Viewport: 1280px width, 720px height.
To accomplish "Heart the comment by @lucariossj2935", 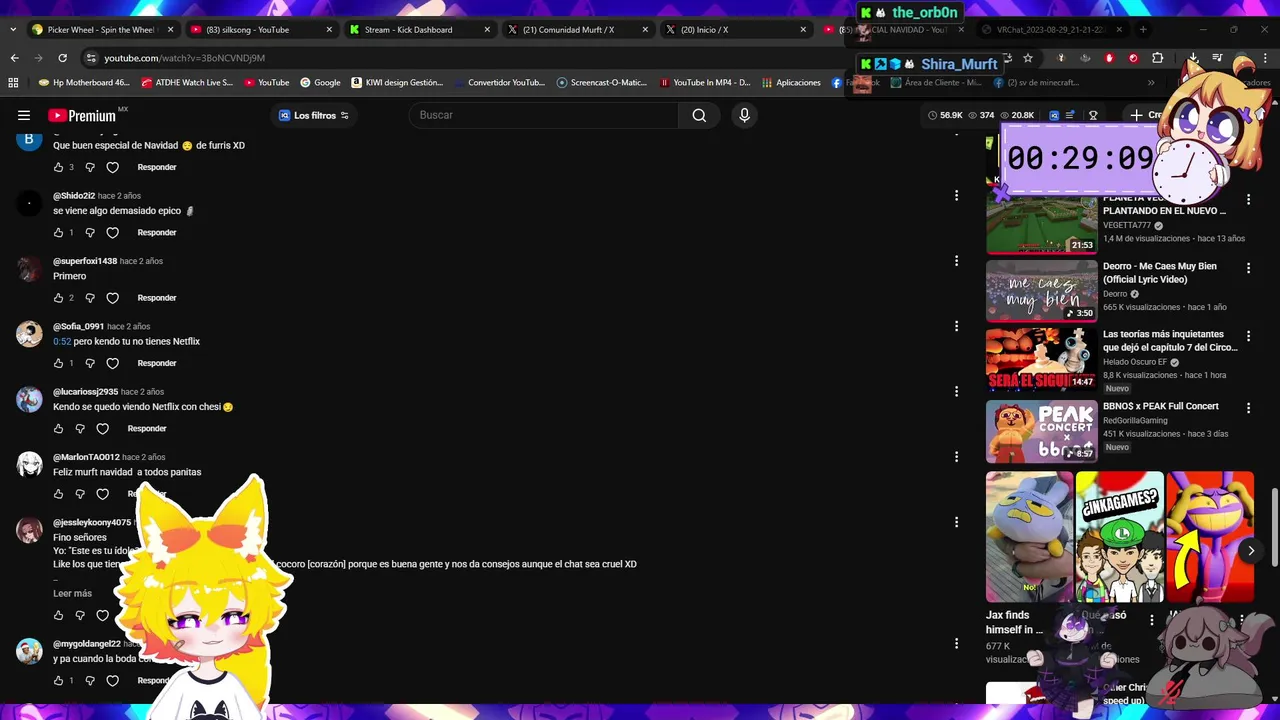I will click(102, 428).
